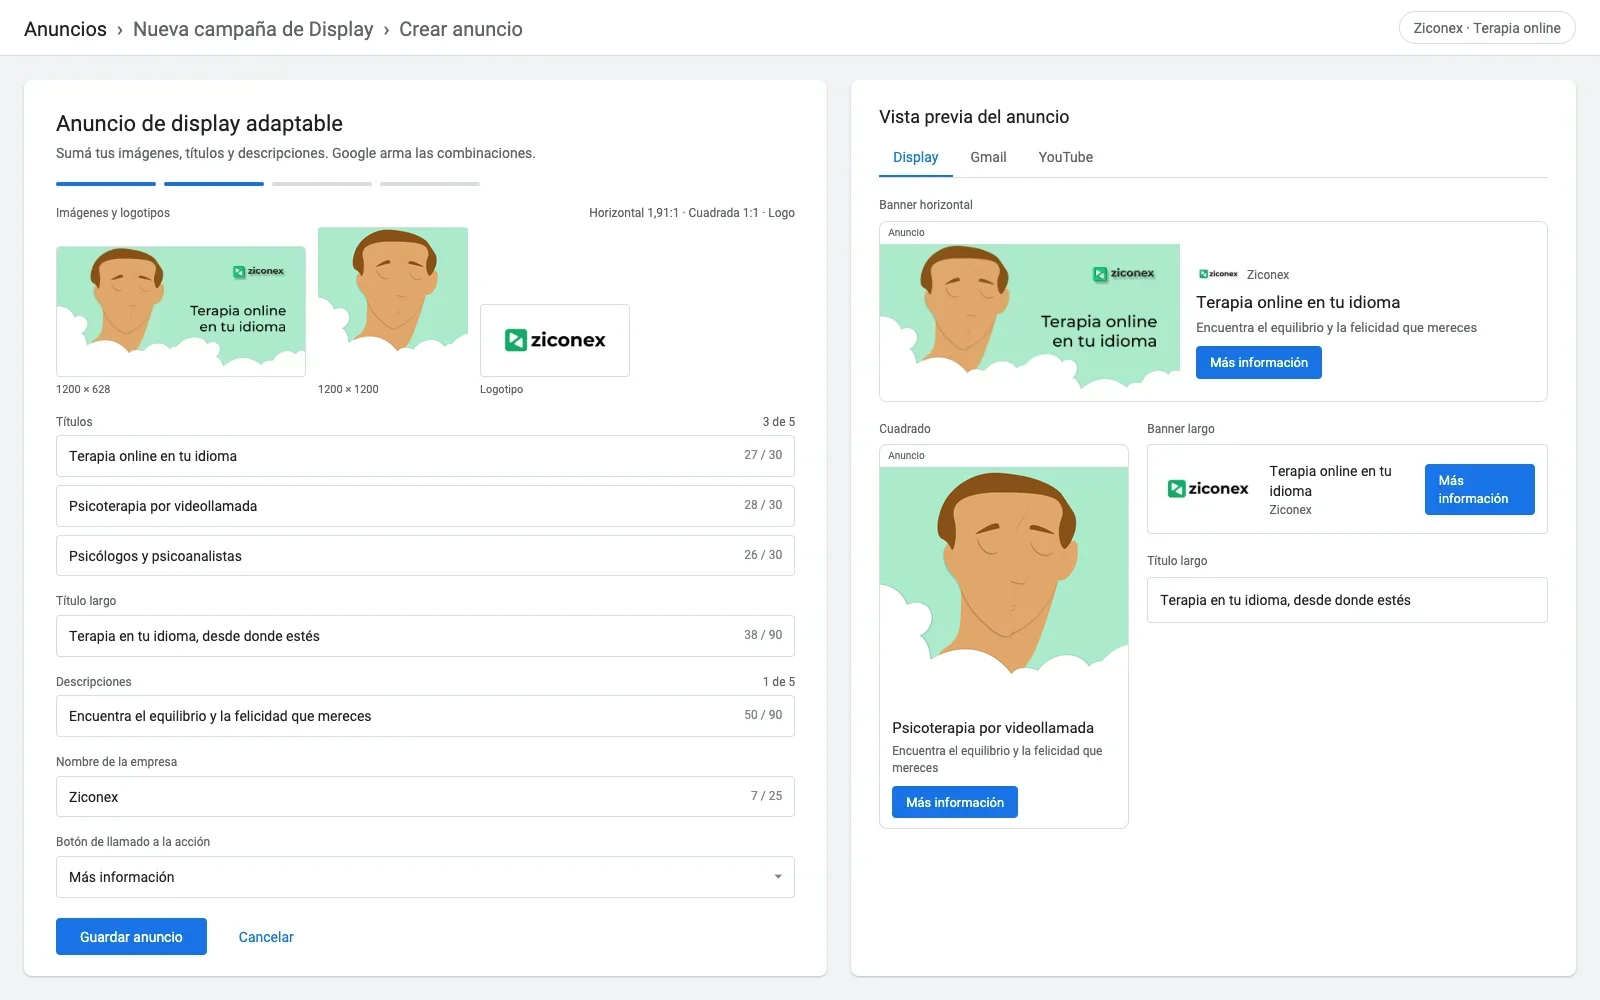The height and width of the screenshot is (1000, 1600).
Task: Edit the long title 'Terapia en tu idioma, desde donde estés' field
Action: (425, 636)
